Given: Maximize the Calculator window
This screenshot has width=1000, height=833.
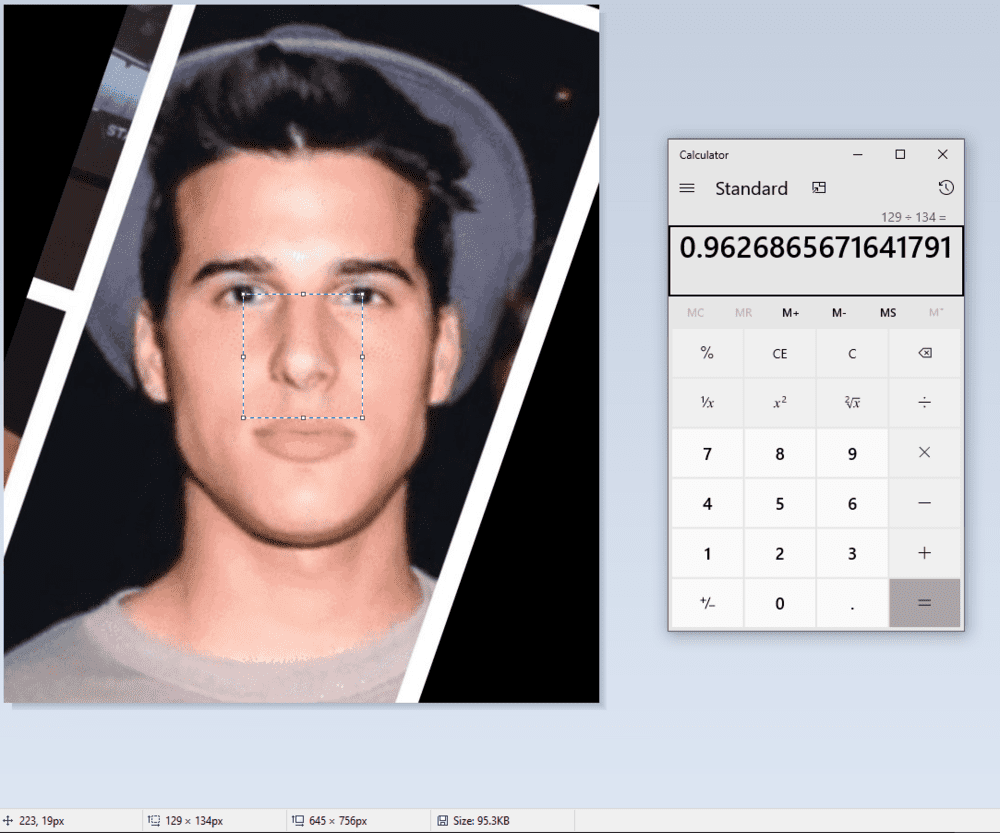Looking at the screenshot, I should [x=900, y=154].
